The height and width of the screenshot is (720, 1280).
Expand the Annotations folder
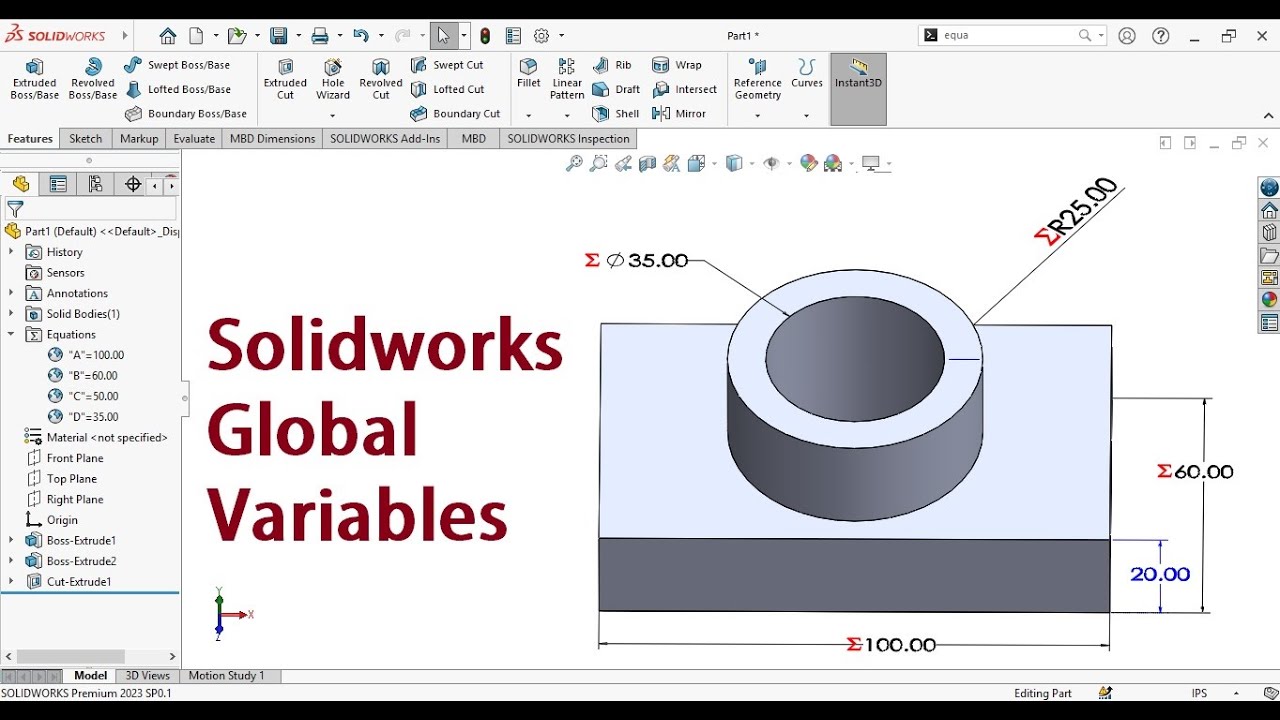11,293
